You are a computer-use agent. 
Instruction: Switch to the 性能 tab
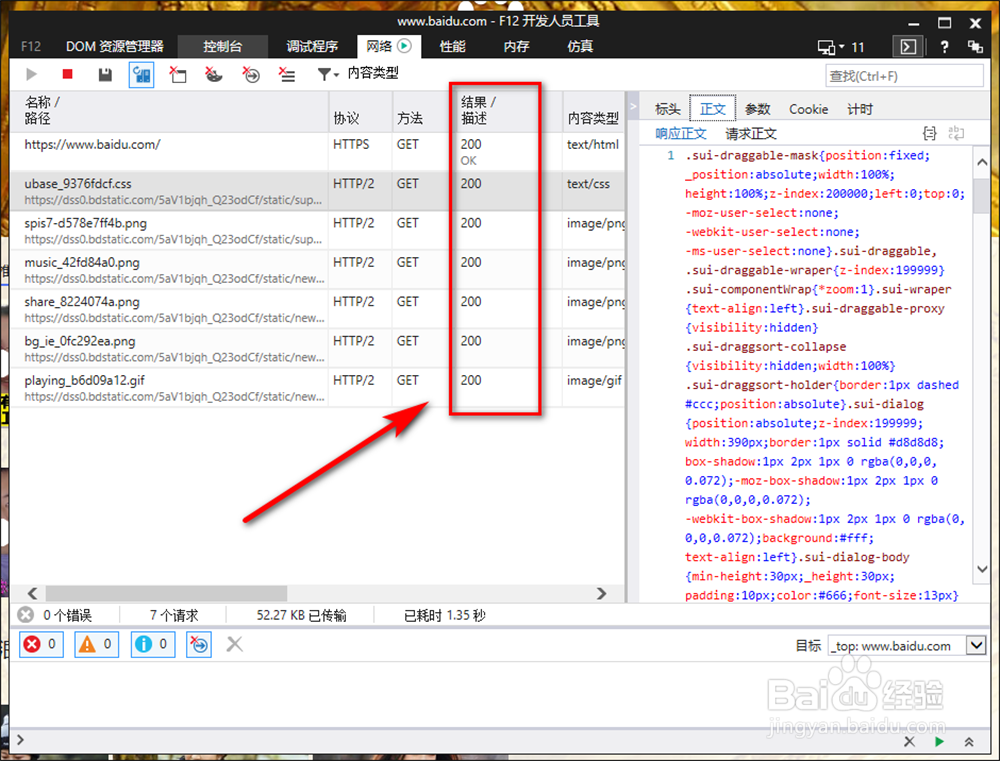coord(452,47)
